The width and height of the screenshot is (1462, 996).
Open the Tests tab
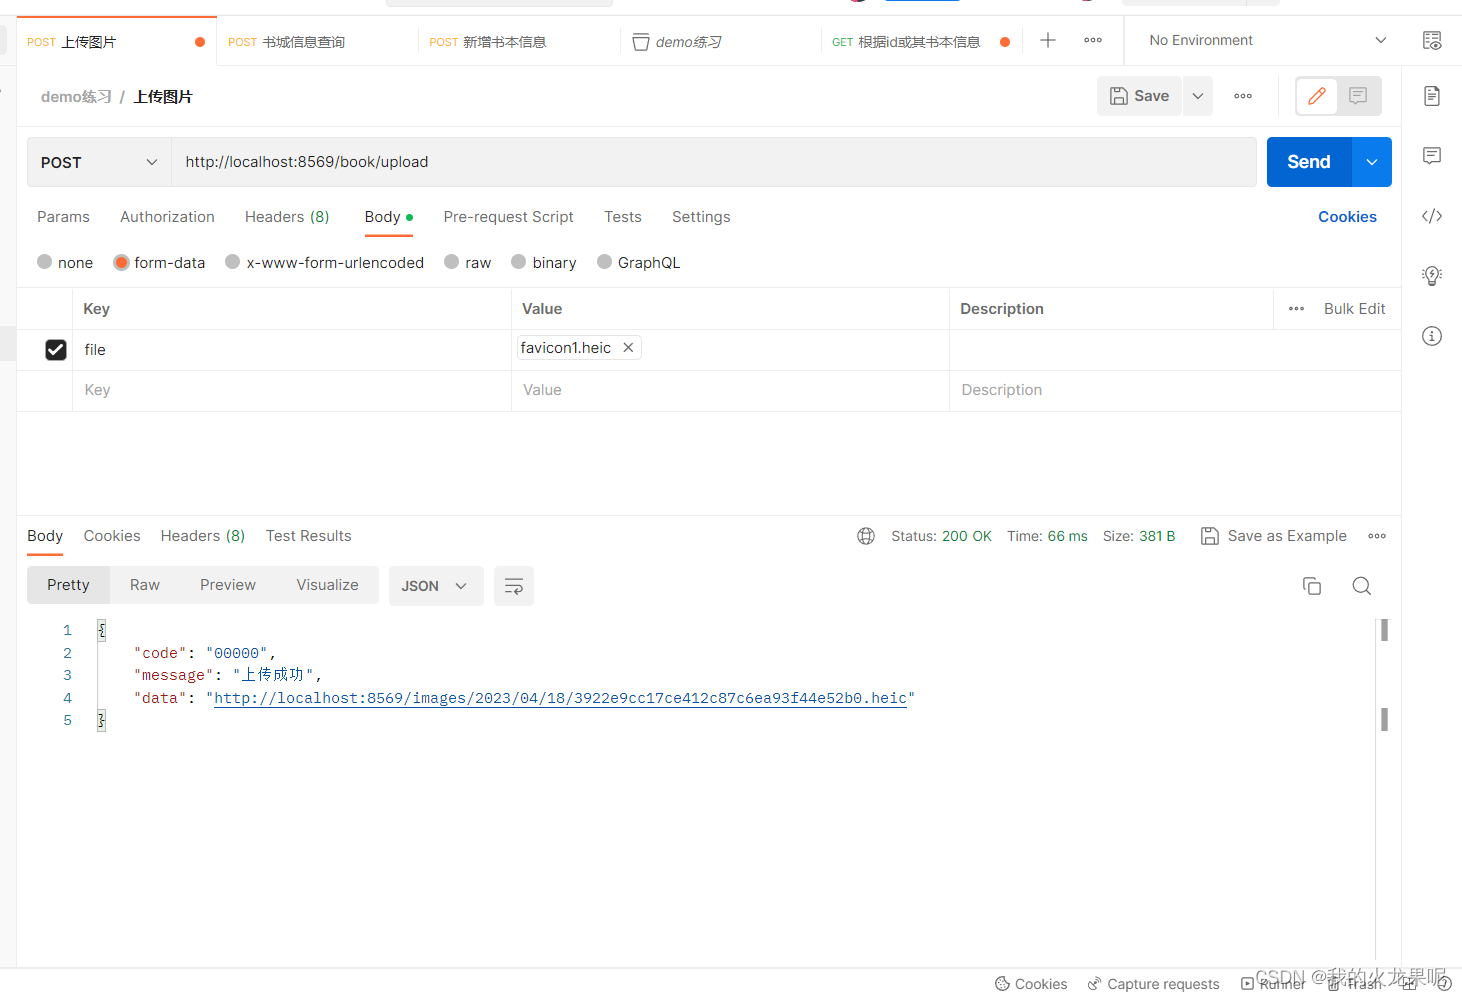point(622,217)
